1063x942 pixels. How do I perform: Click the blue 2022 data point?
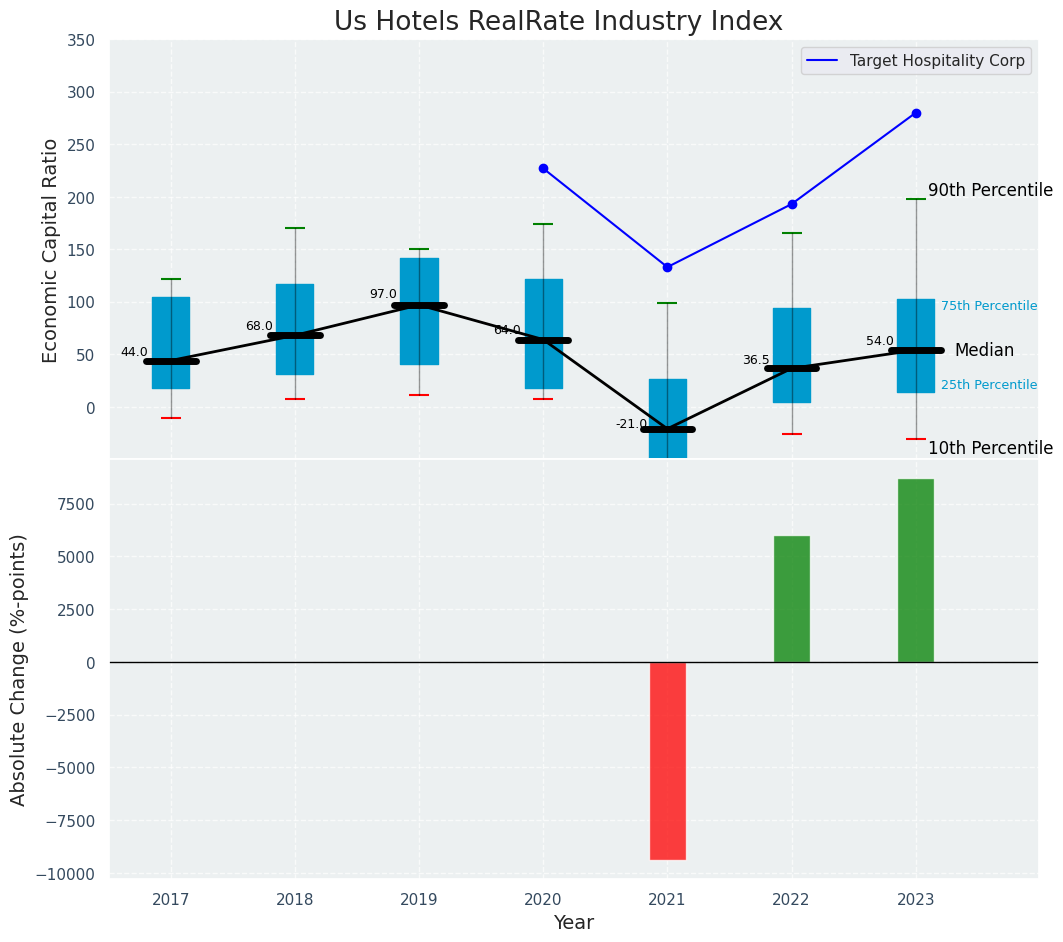coord(792,204)
